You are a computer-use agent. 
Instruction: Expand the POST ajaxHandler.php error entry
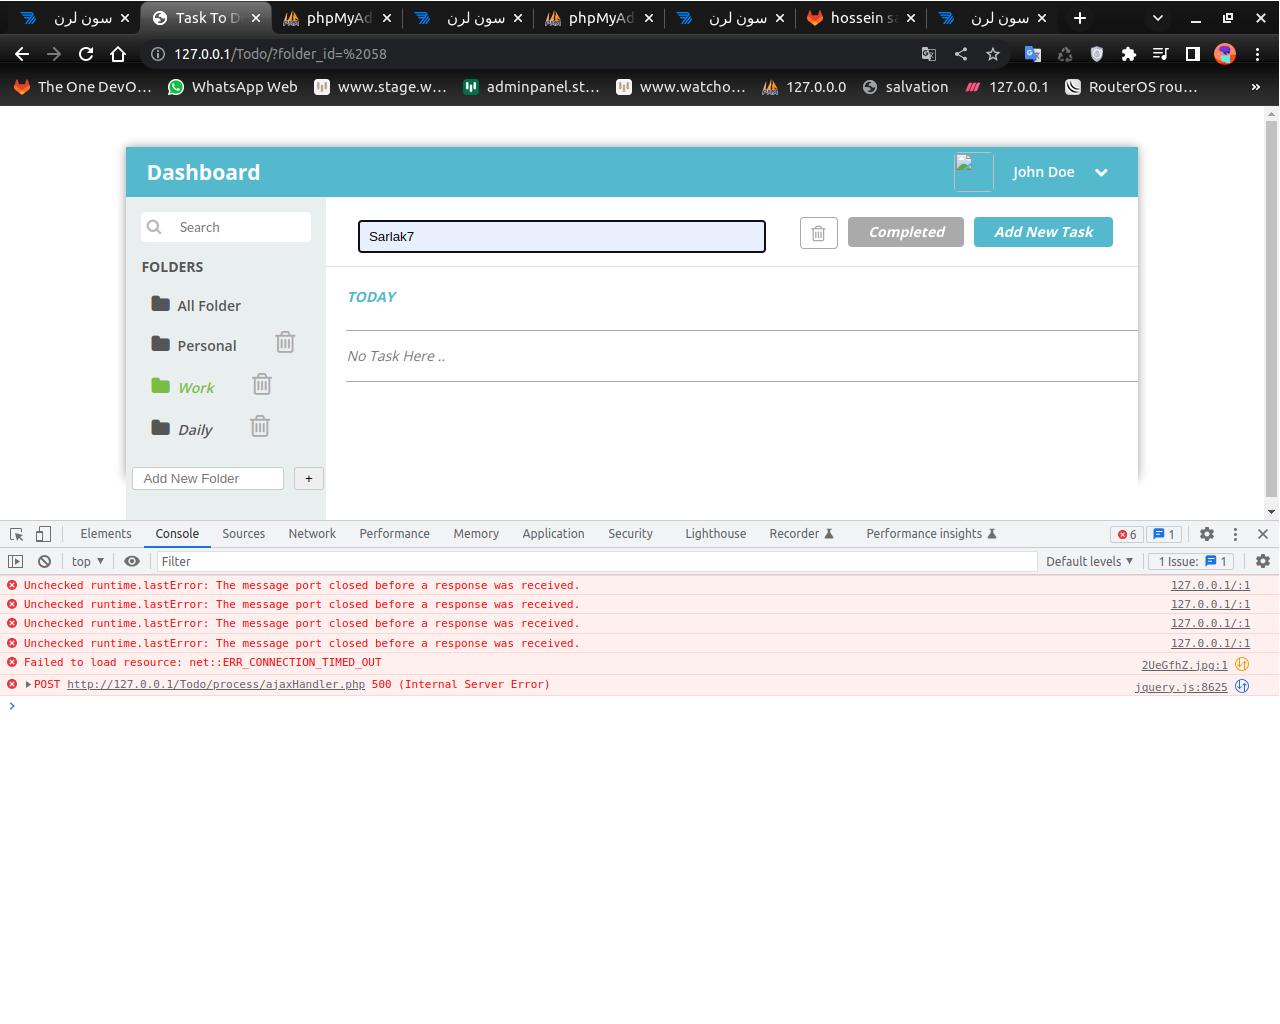tap(28, 685)
